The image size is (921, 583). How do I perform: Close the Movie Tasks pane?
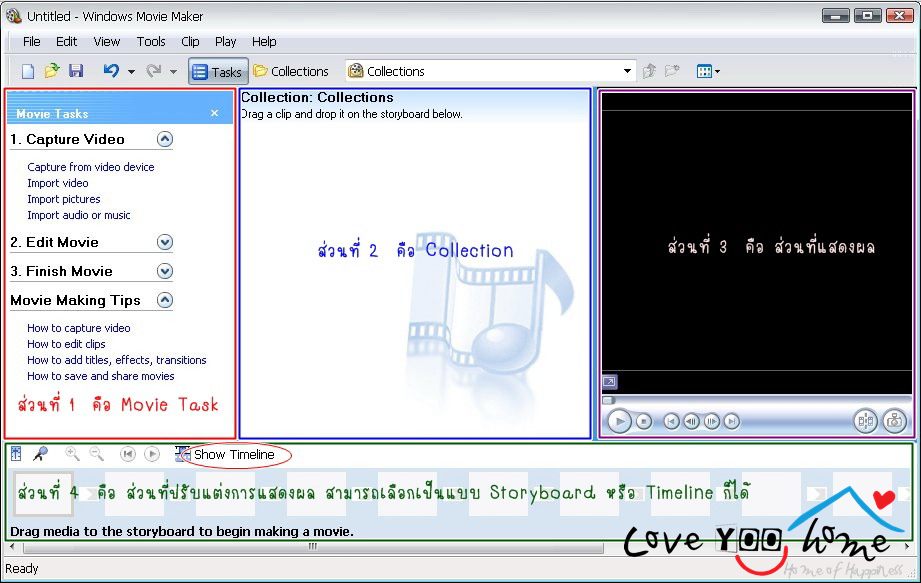[214, 113]
